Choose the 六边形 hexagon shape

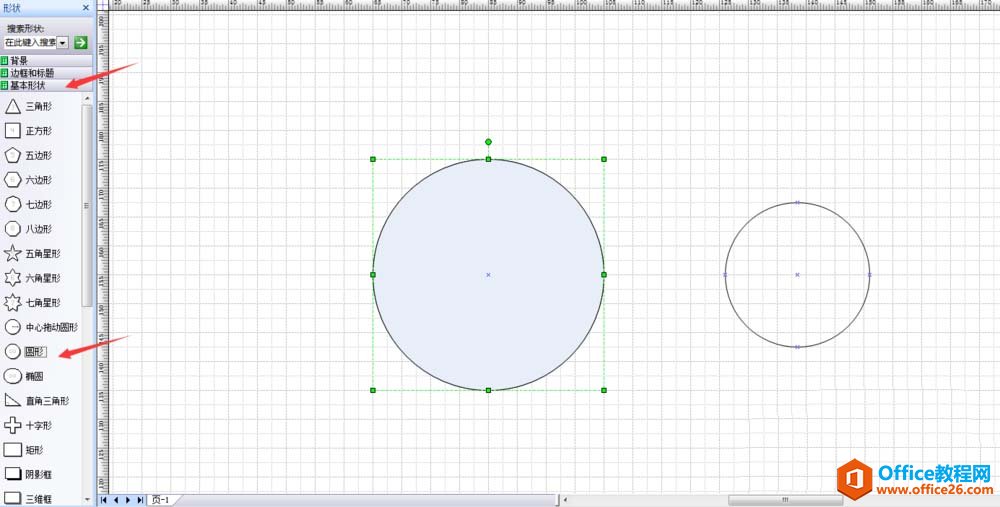pyautogui.click(x=28, y=180)
